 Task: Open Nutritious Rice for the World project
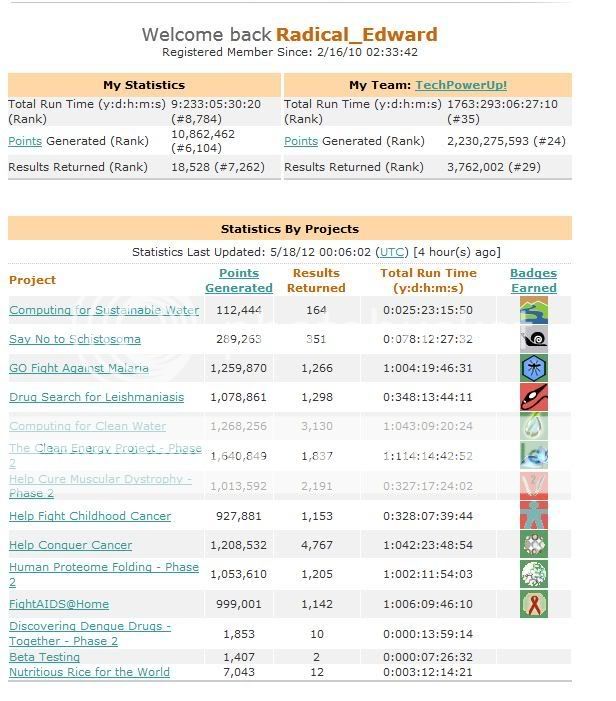(x=89, y=672)
